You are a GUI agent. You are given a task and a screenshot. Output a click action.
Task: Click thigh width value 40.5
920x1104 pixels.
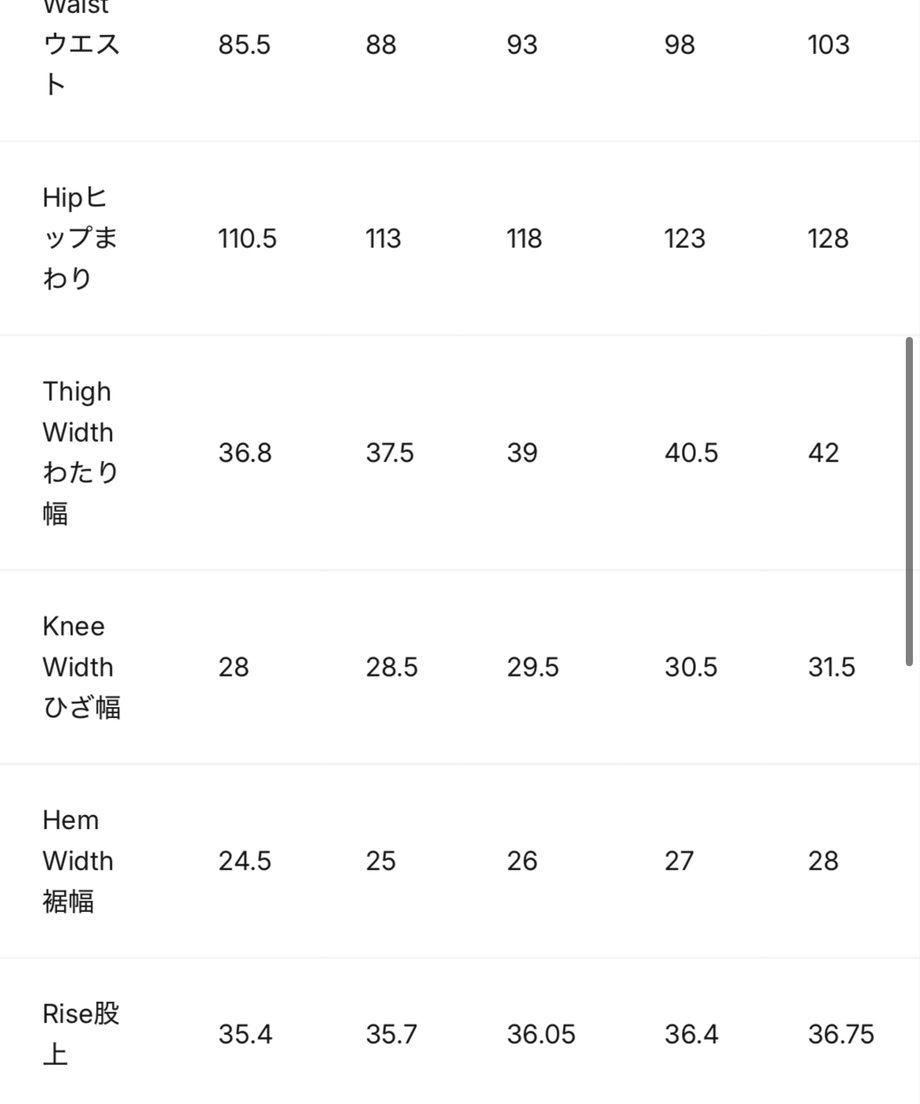coord(691,453)
